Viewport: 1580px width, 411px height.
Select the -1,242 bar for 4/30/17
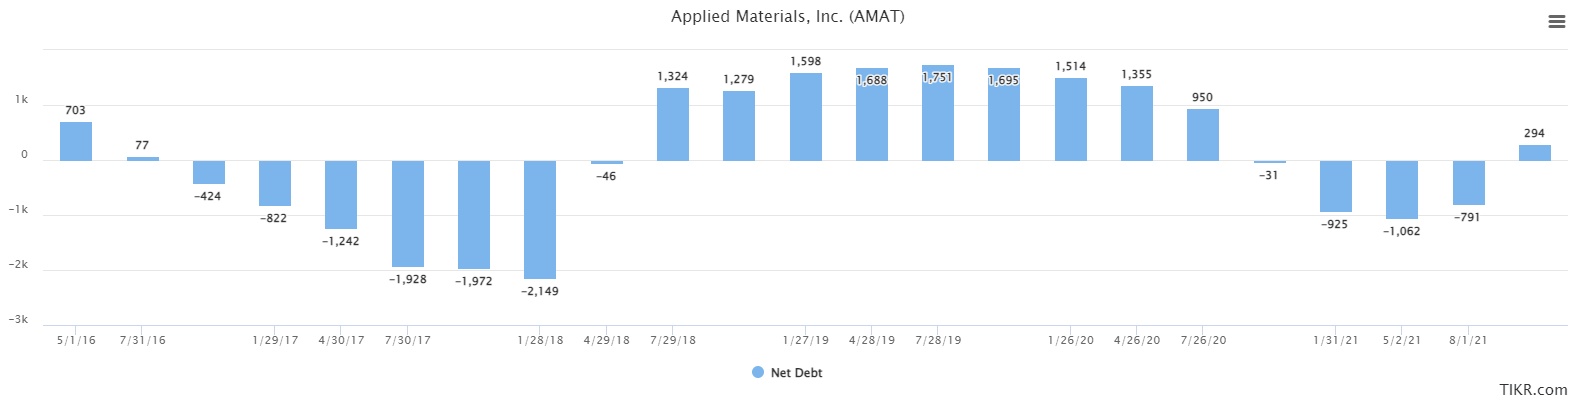click(x=341, y=194)
